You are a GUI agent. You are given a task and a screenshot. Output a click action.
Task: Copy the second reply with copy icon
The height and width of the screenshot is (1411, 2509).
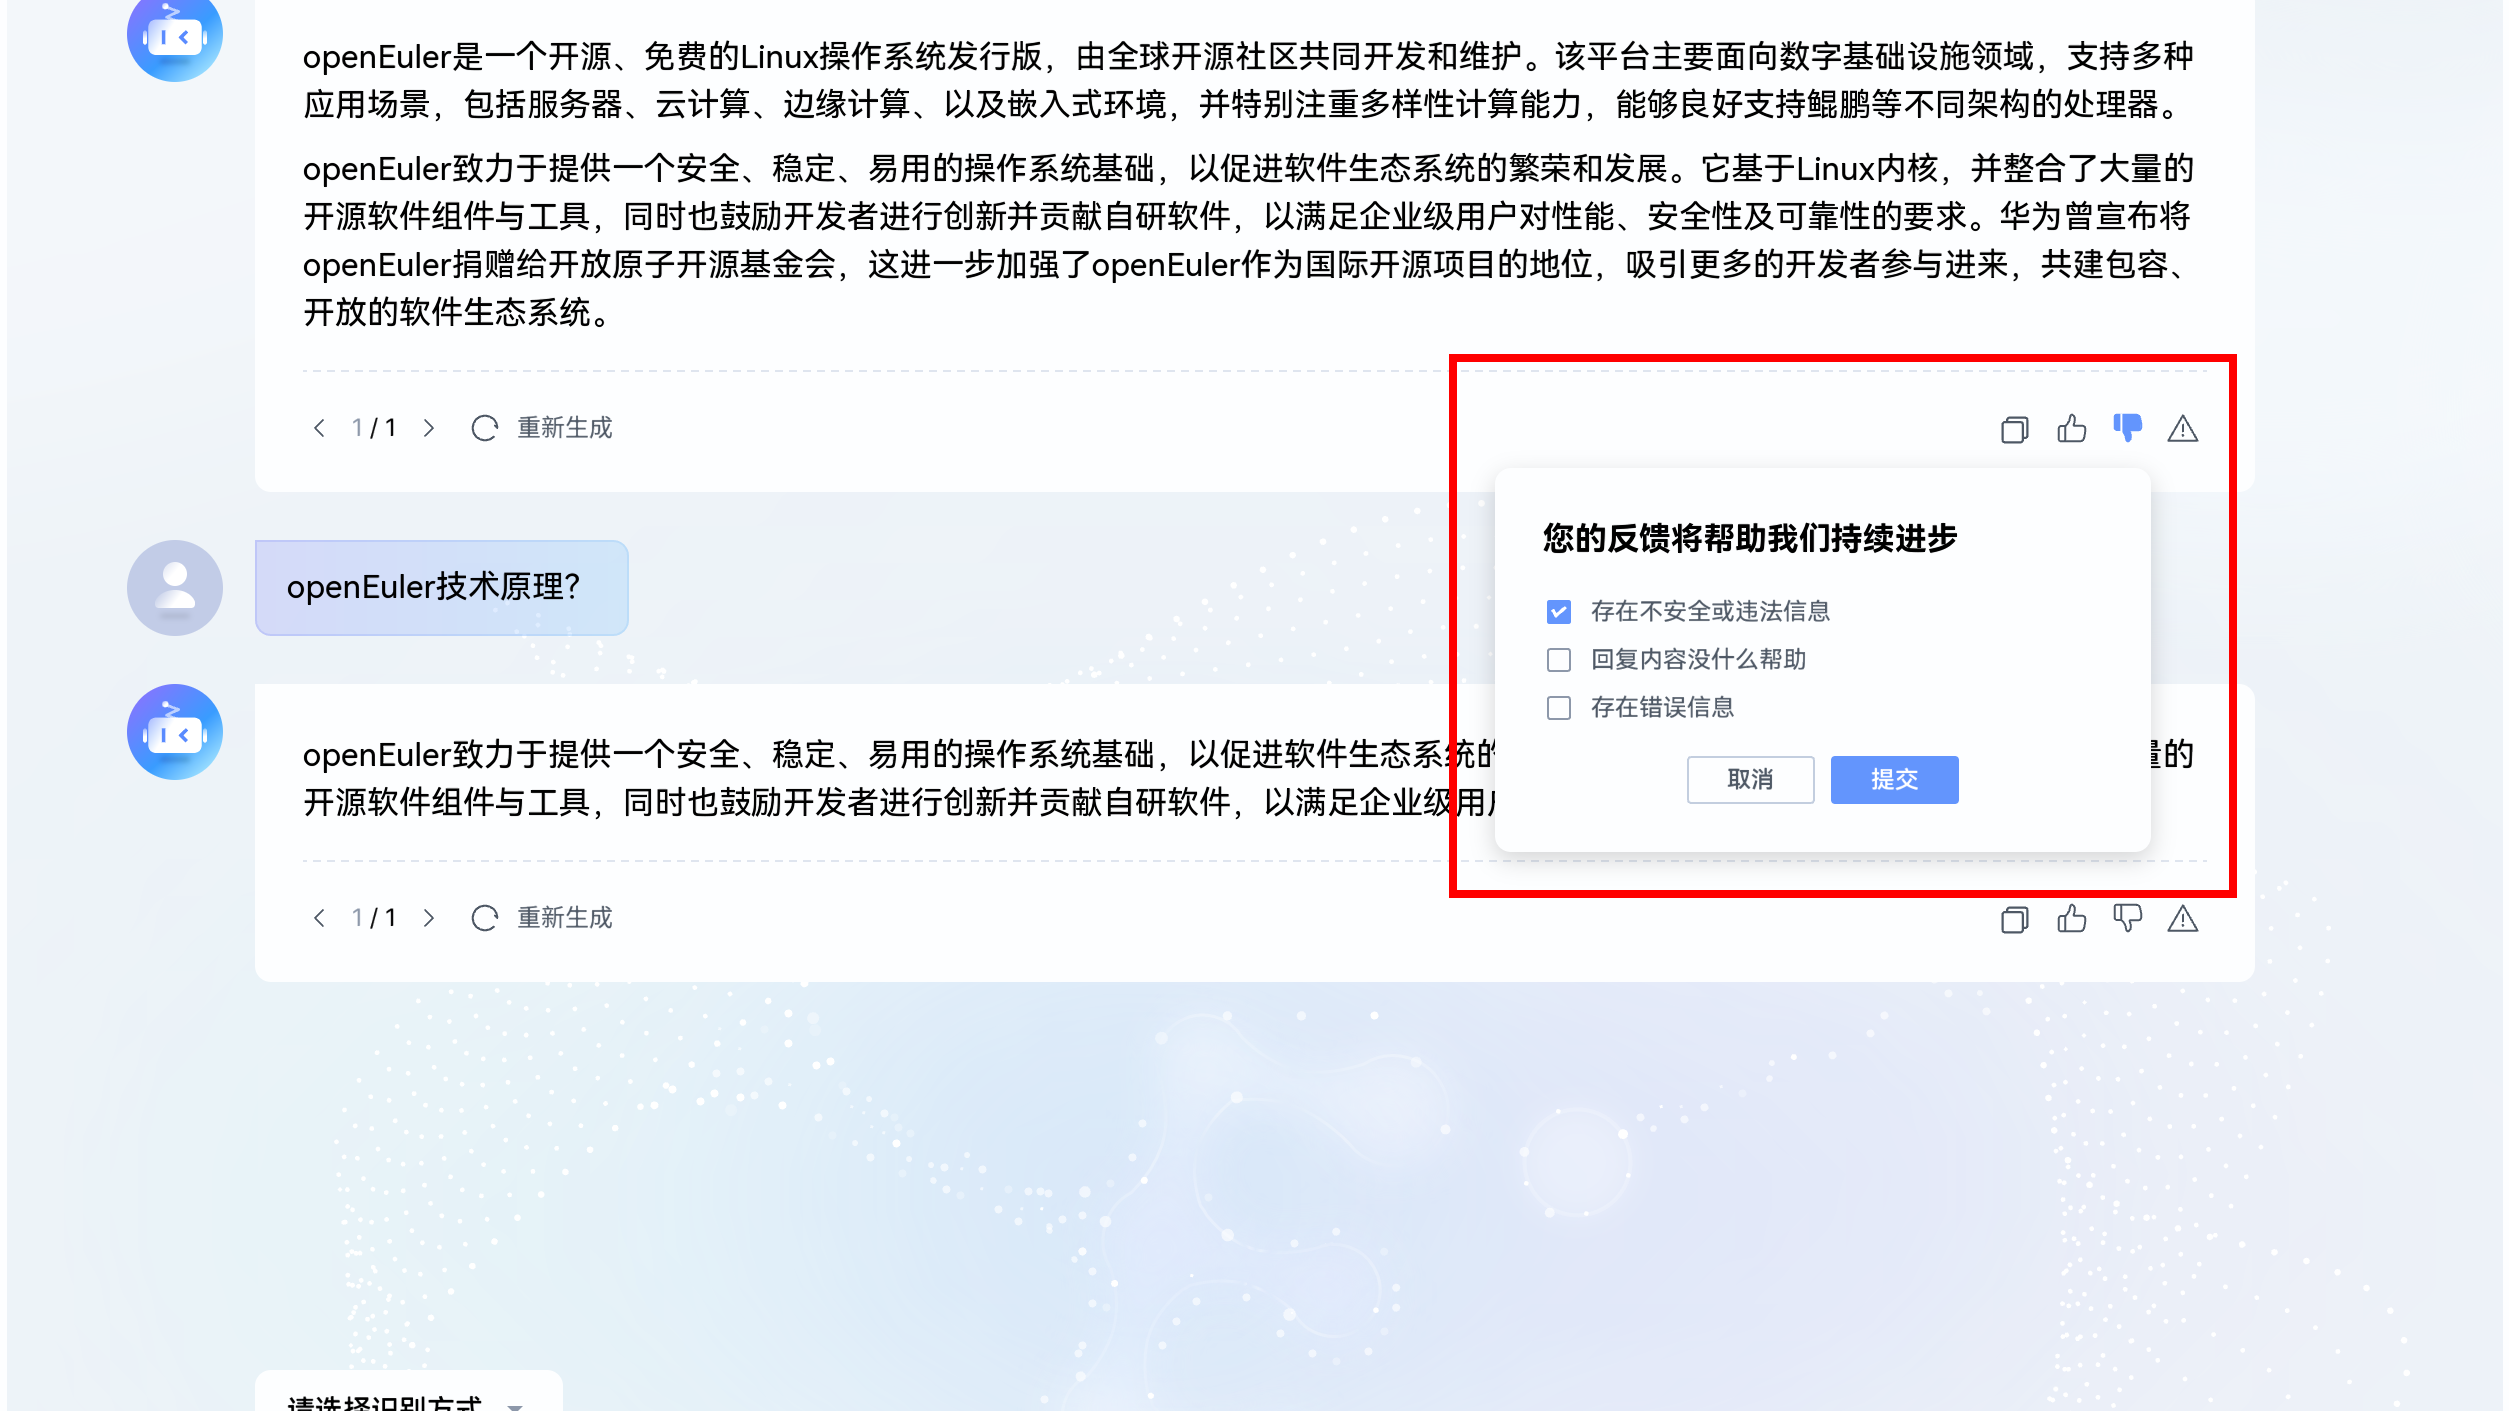tap(2014, 919)
